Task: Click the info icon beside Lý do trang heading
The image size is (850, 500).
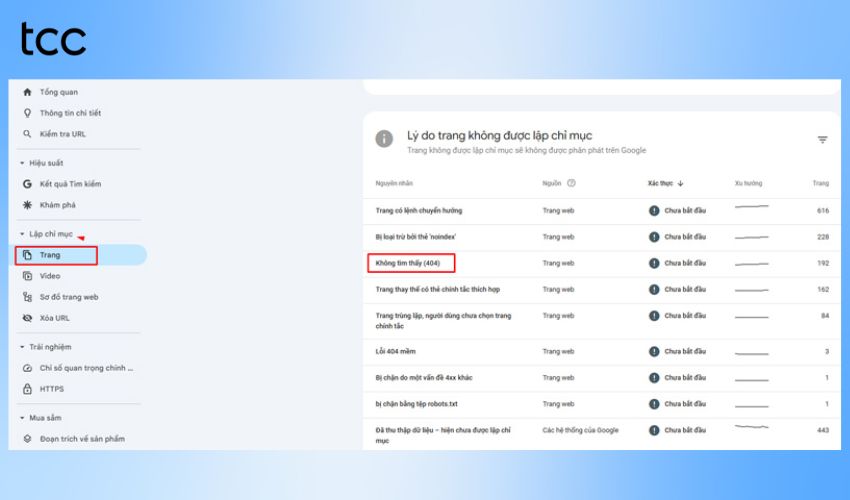Action: point(384,138)
